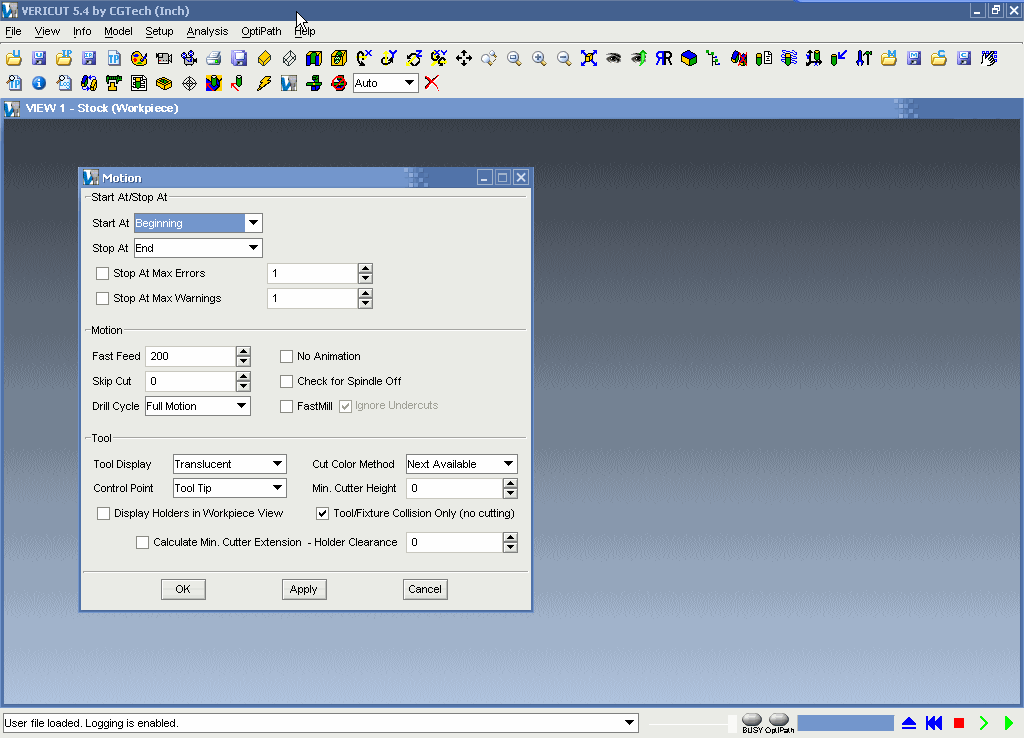The height and width of the screenshot is (738, 1024).
Task: Open the Auto dropdown in toolbar
Action: (x=386, y=83)
